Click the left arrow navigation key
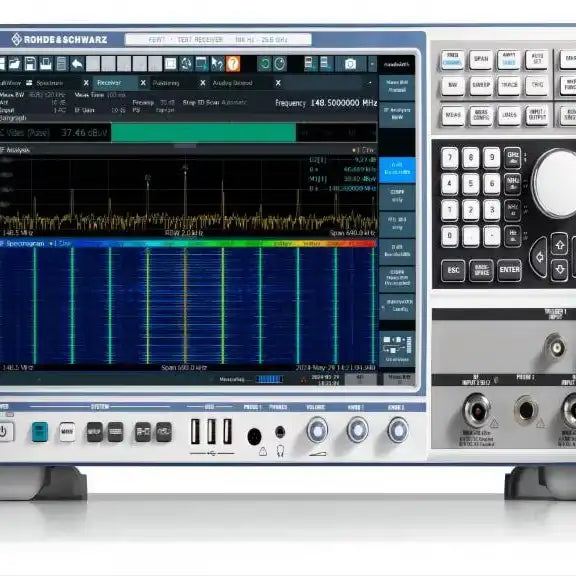Viewport: 576px width, 576px height. click(x=539, y=257)
